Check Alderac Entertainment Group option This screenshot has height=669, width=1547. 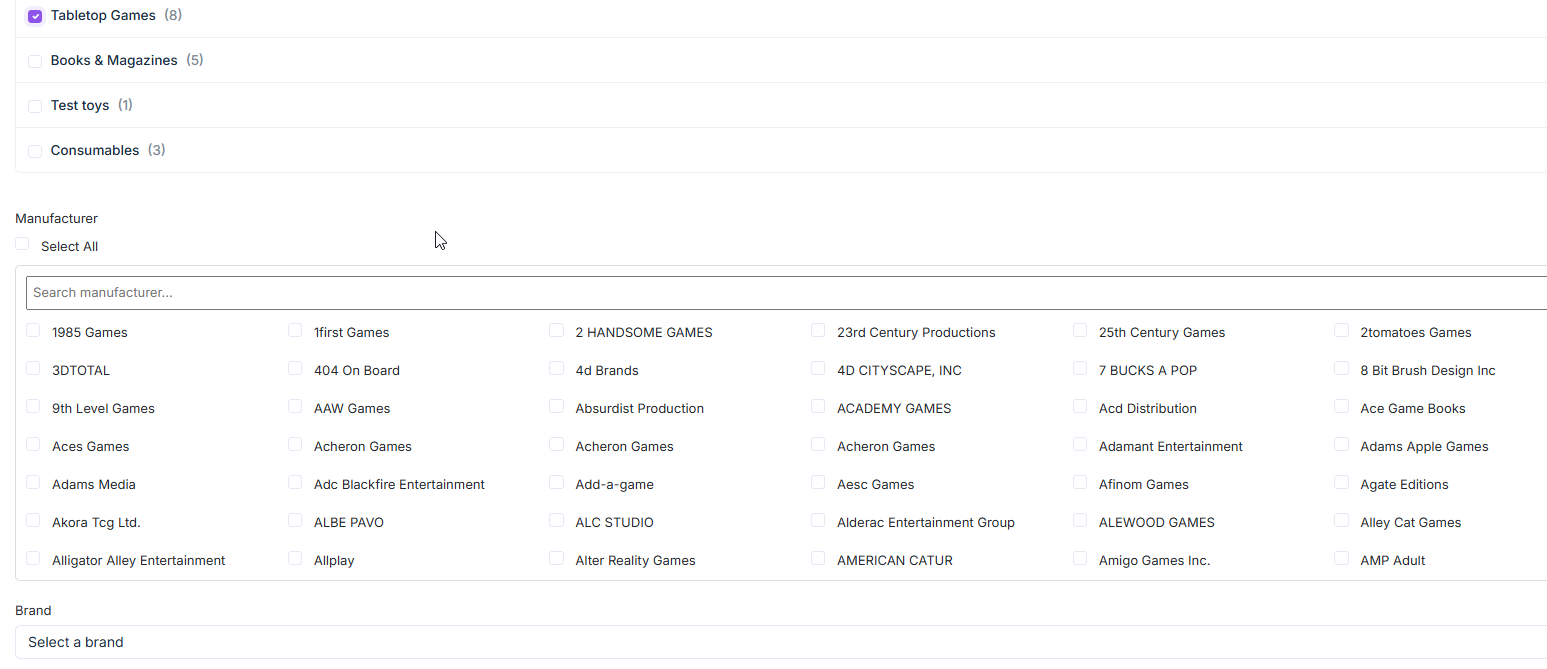[x=818, y=521]
